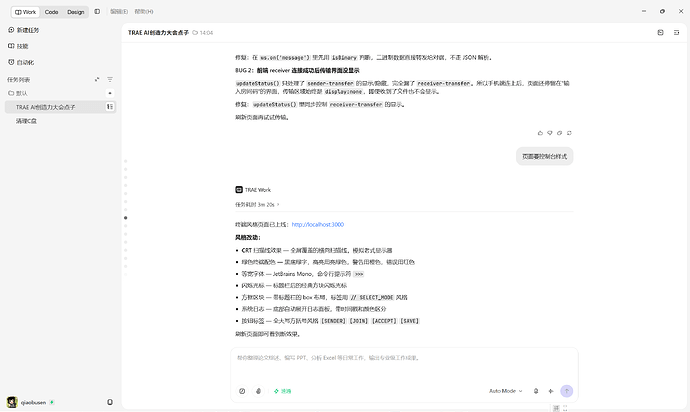This screenshot has height=412, width=690.
Task: Click the bell notification icon in input bar
Action: [536, 391]
